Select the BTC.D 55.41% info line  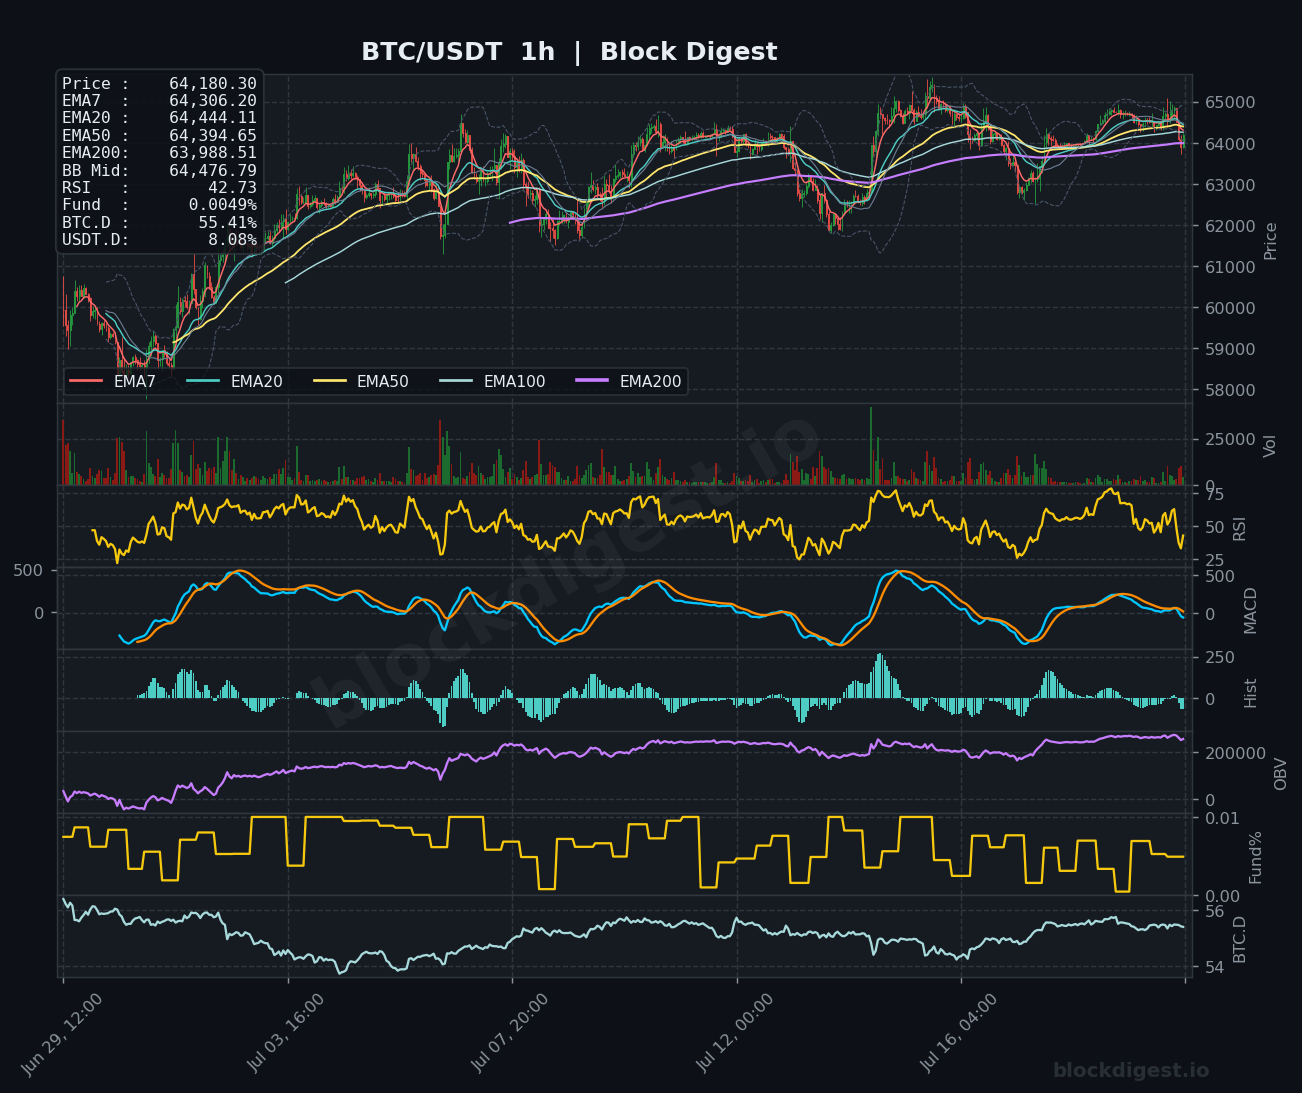click(x=159, y=223)
